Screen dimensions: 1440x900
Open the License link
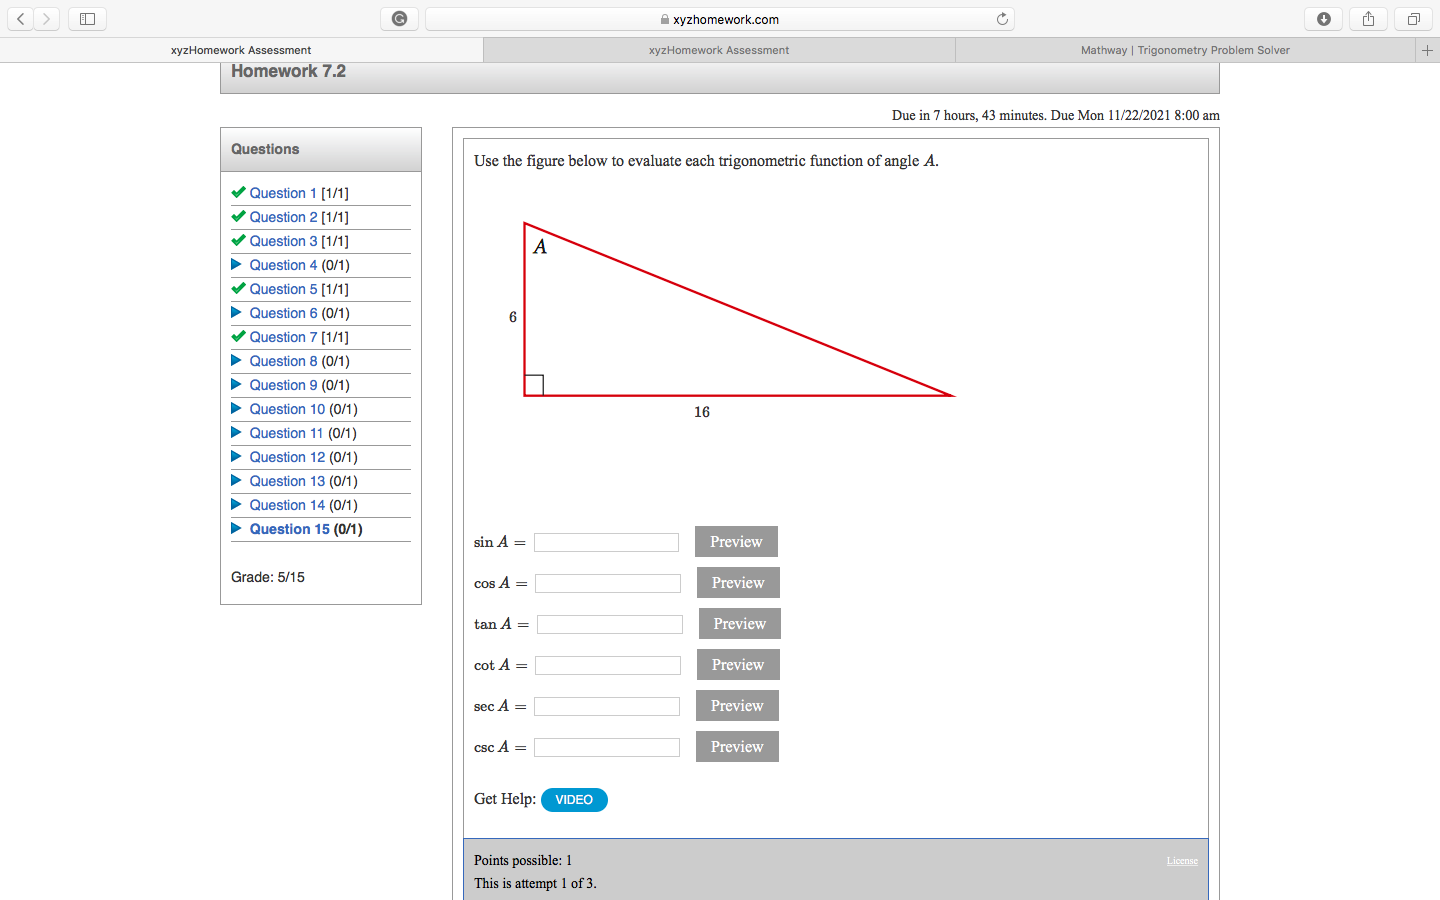point(1182,860)
